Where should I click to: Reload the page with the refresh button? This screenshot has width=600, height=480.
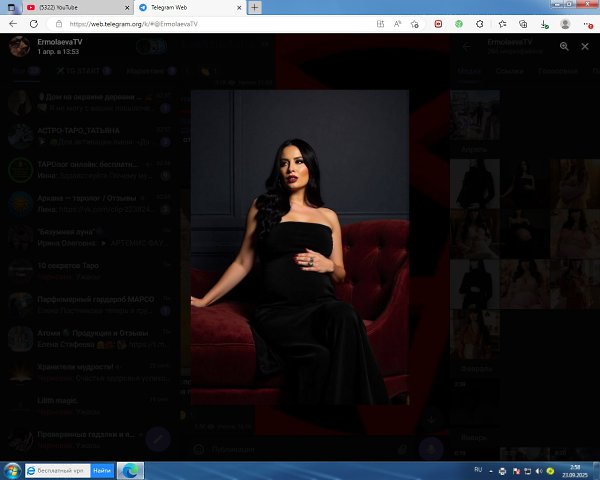(x=33, y=23)
